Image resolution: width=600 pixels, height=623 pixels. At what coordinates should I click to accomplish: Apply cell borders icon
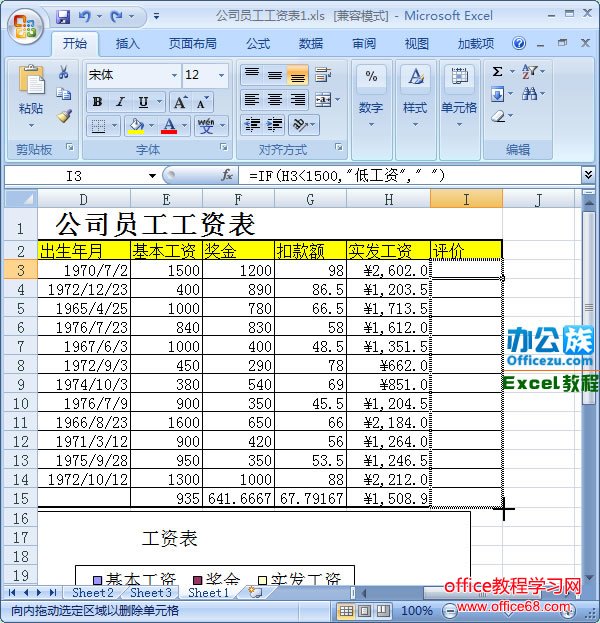tap(98, 126)
